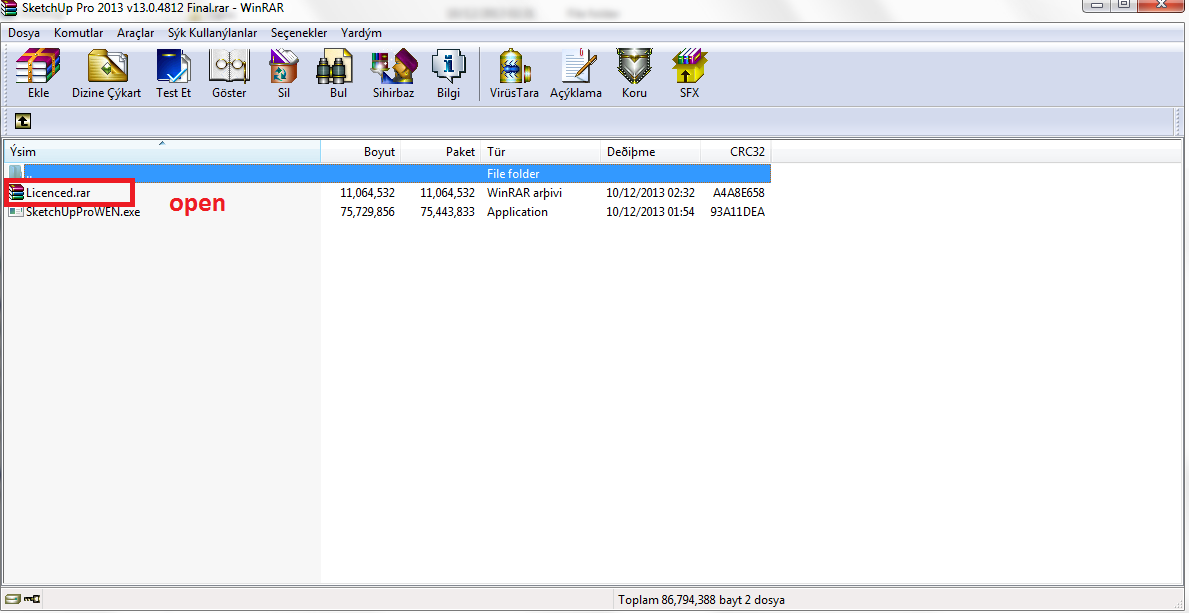Sort by the CRC32 column header
1189x613 pixels.
point(736,152)
